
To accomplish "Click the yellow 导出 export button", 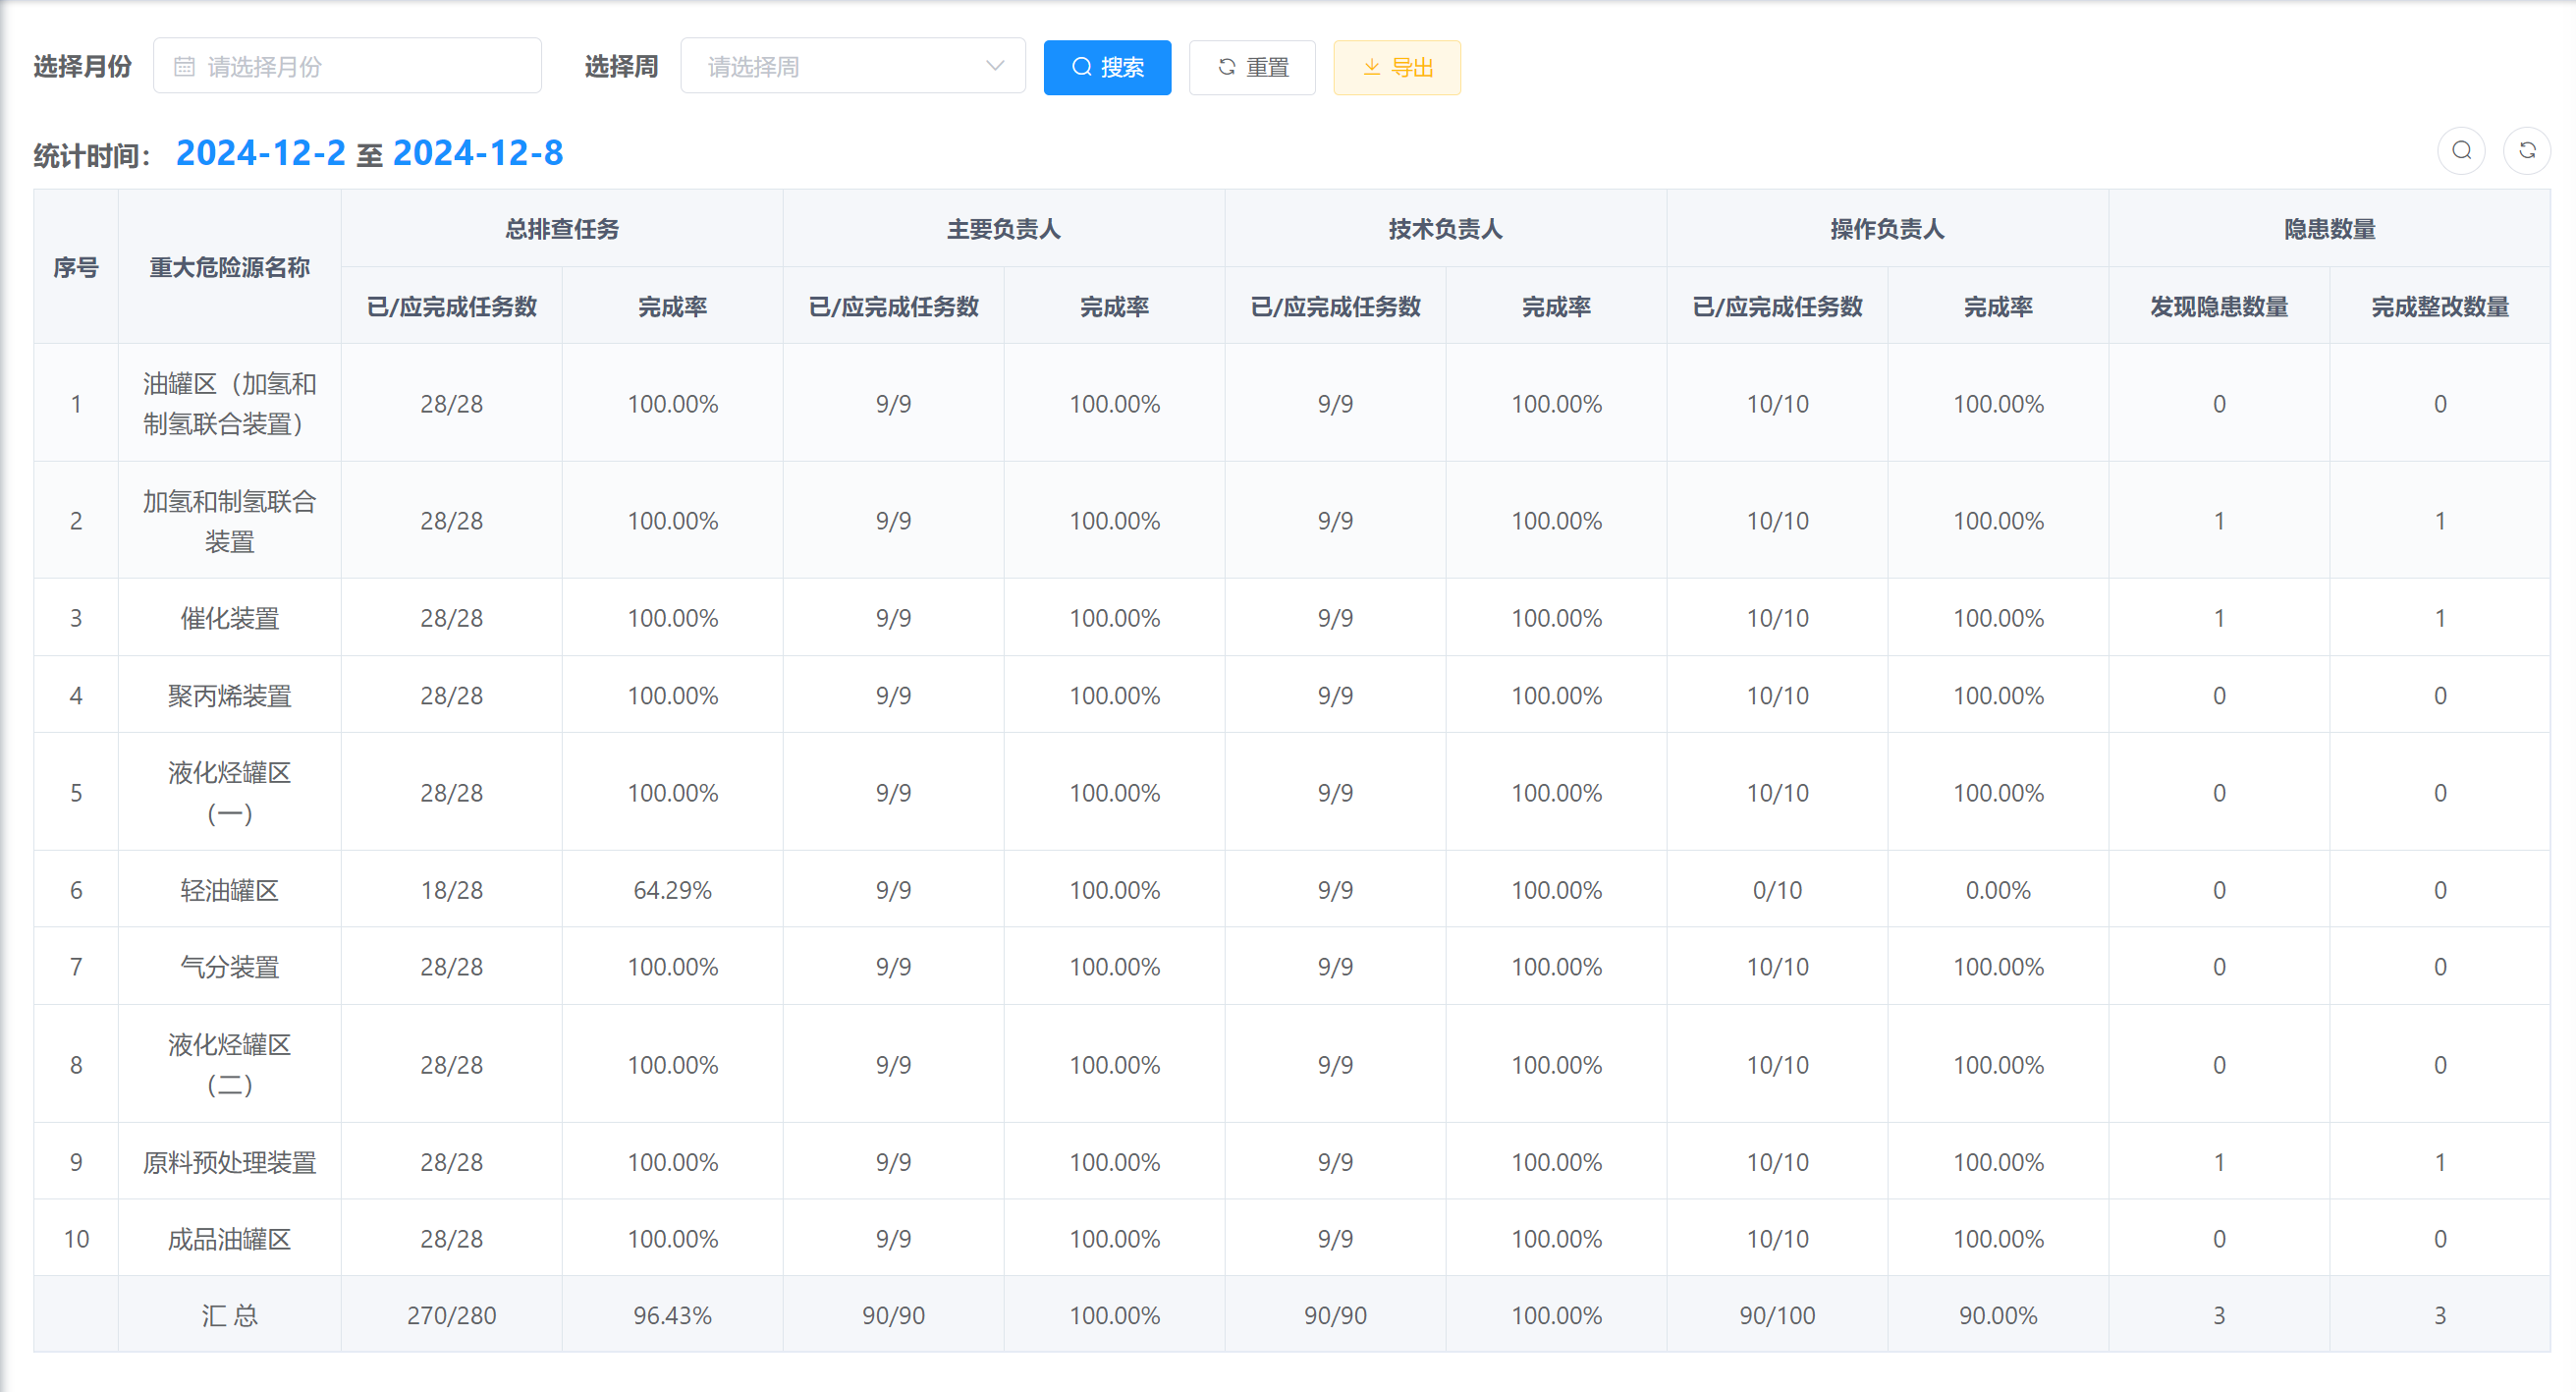I will point(1396,68).
